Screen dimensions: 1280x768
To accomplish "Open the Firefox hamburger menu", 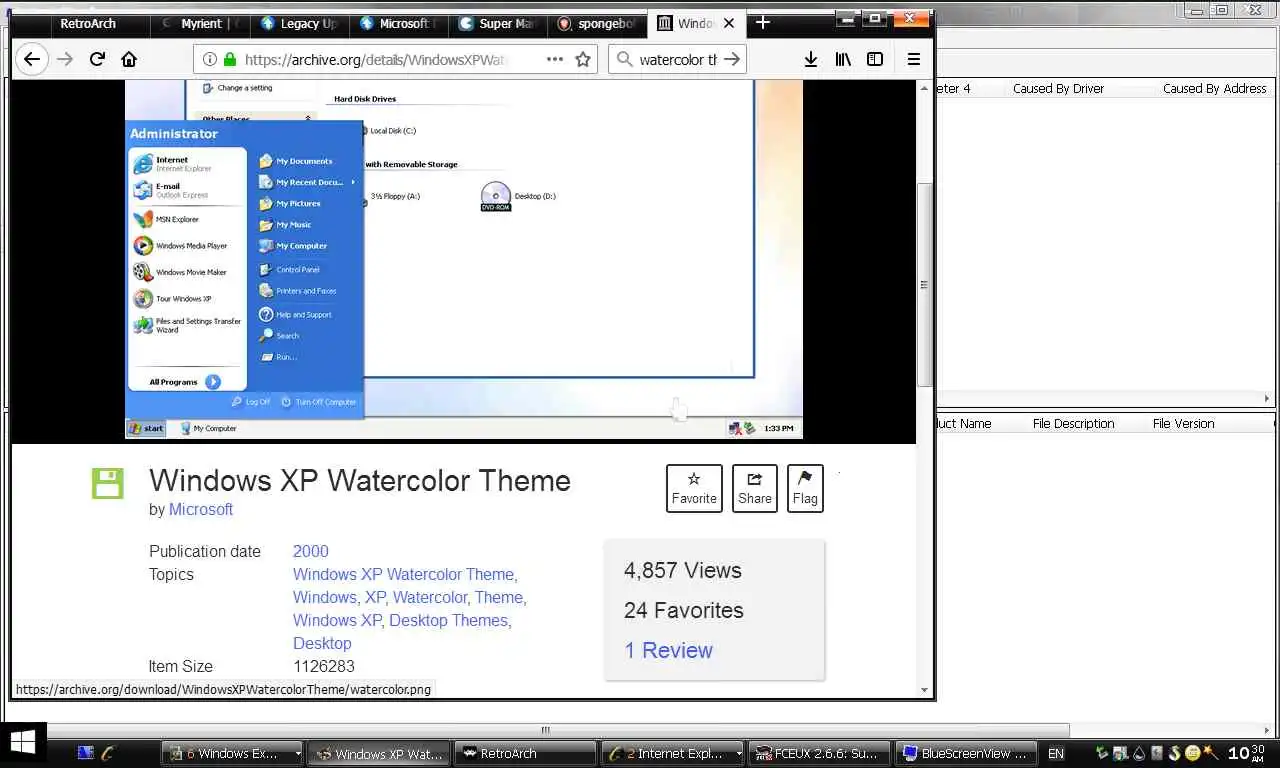I will [913, 59].
